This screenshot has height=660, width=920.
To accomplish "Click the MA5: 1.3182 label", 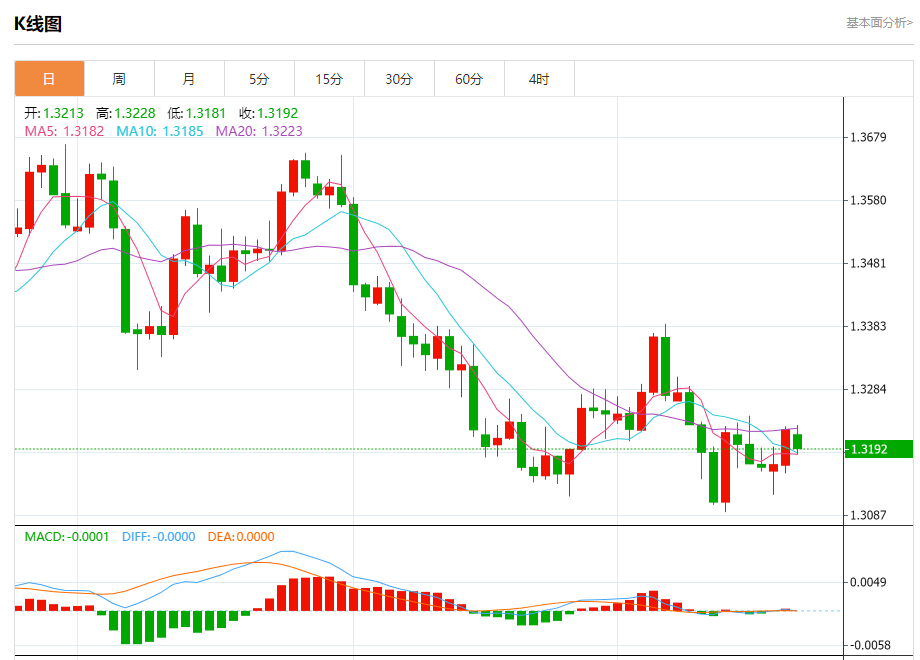I will [65, 131].
